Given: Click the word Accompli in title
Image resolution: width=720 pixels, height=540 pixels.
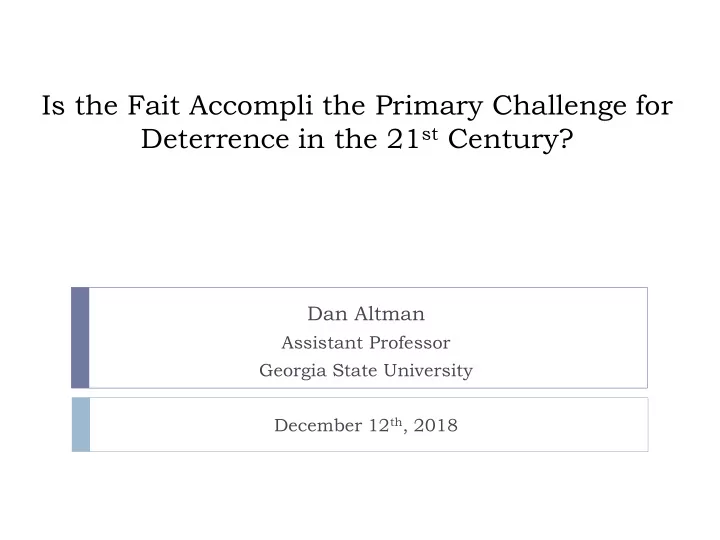Looking at the screenshot, I should point(251,107).
